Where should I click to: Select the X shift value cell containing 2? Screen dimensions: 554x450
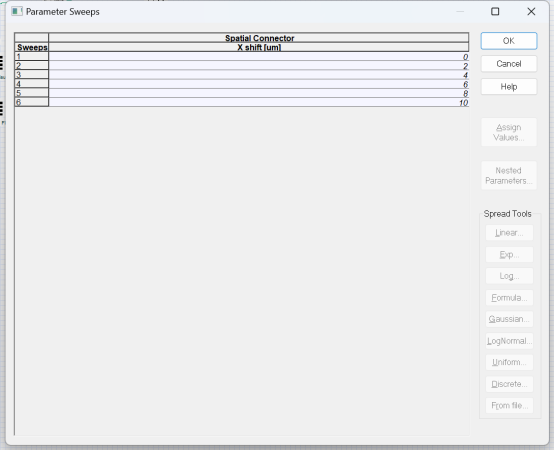point(259,66)
